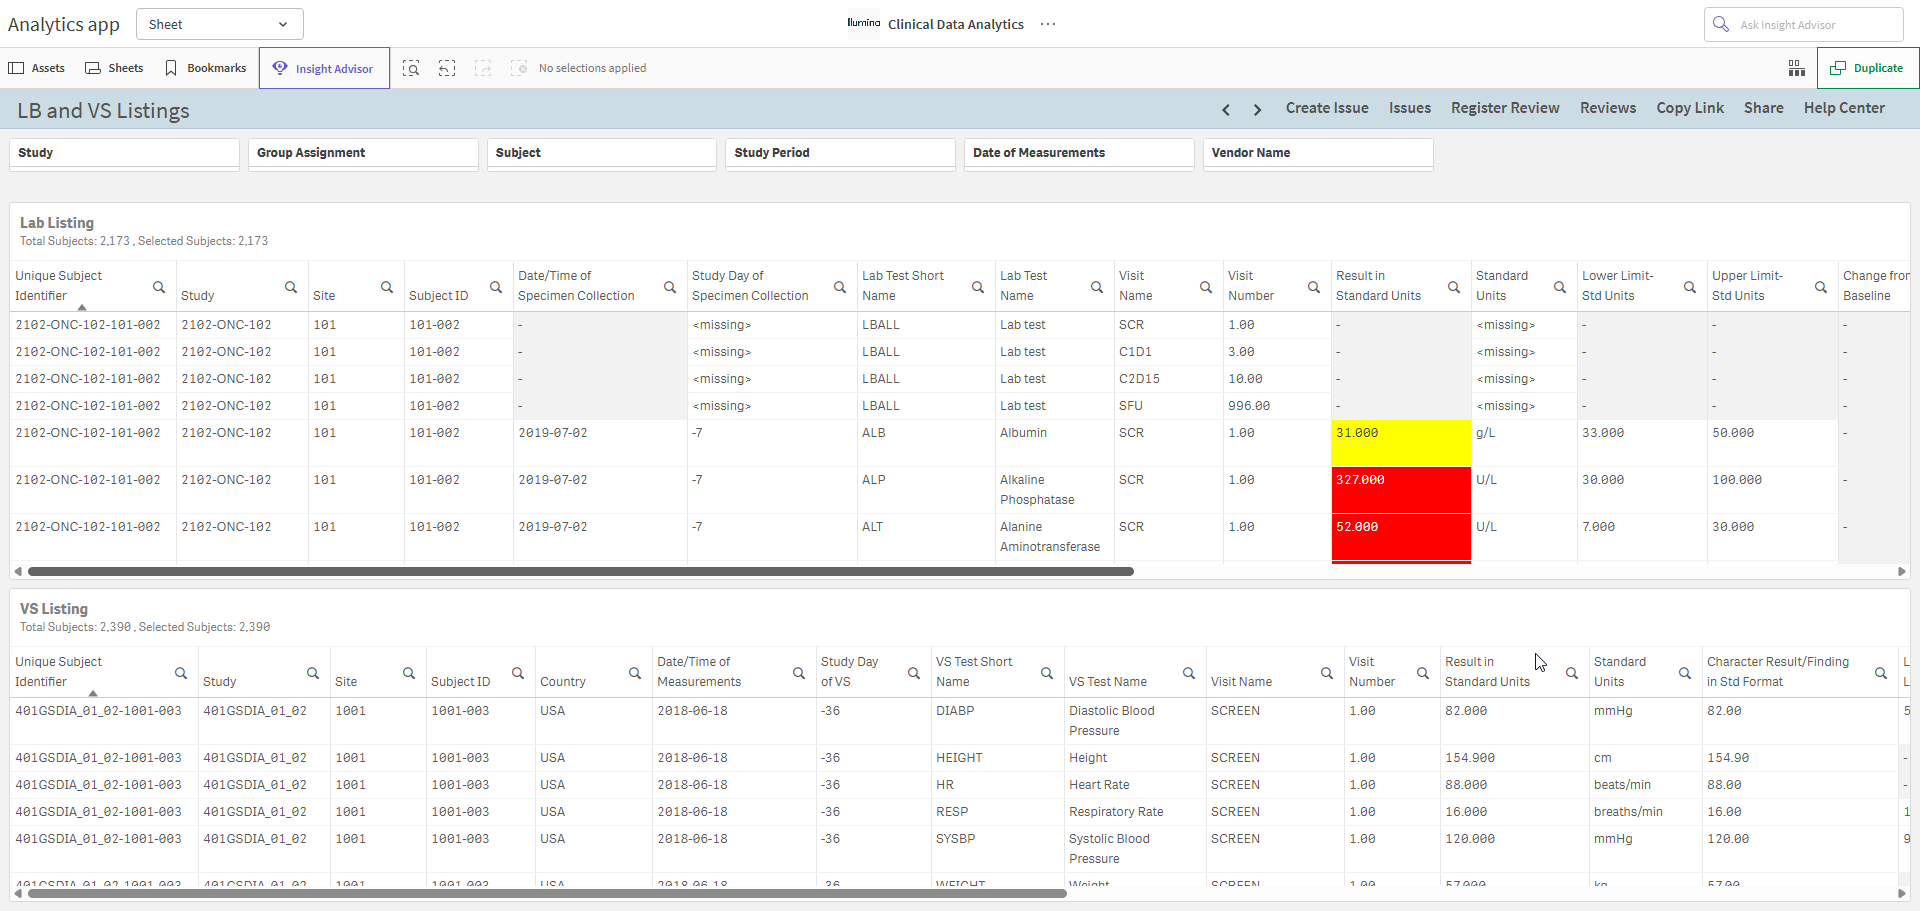This screenshot has width=1920, height=911.
Task: Click the Duplicate button
Action: [x=1867, y=68]
